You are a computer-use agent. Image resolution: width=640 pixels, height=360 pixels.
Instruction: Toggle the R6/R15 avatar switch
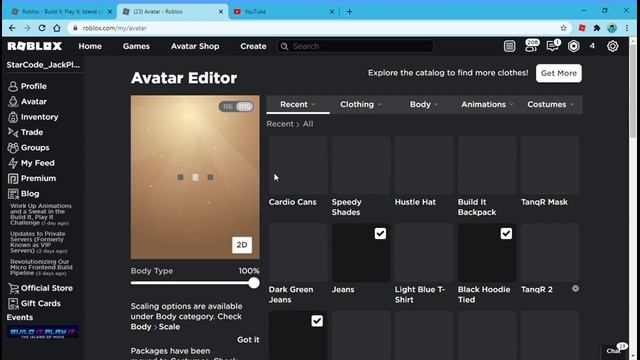(236, 107)
